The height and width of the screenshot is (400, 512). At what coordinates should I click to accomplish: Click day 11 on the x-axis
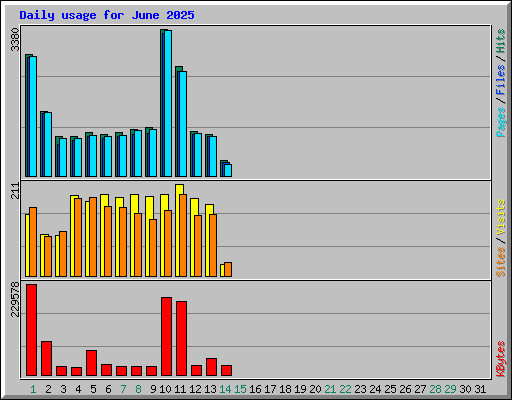(x=180, y=389)
